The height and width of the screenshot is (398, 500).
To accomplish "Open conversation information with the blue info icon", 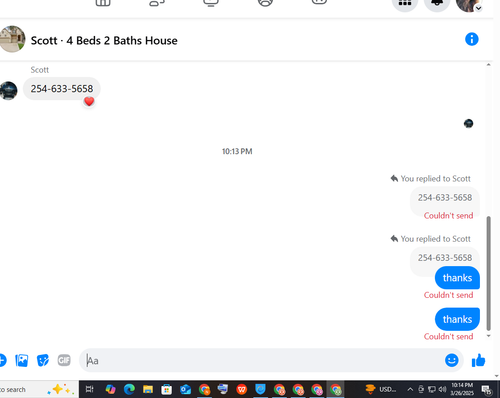I will [x=471, y=39].
